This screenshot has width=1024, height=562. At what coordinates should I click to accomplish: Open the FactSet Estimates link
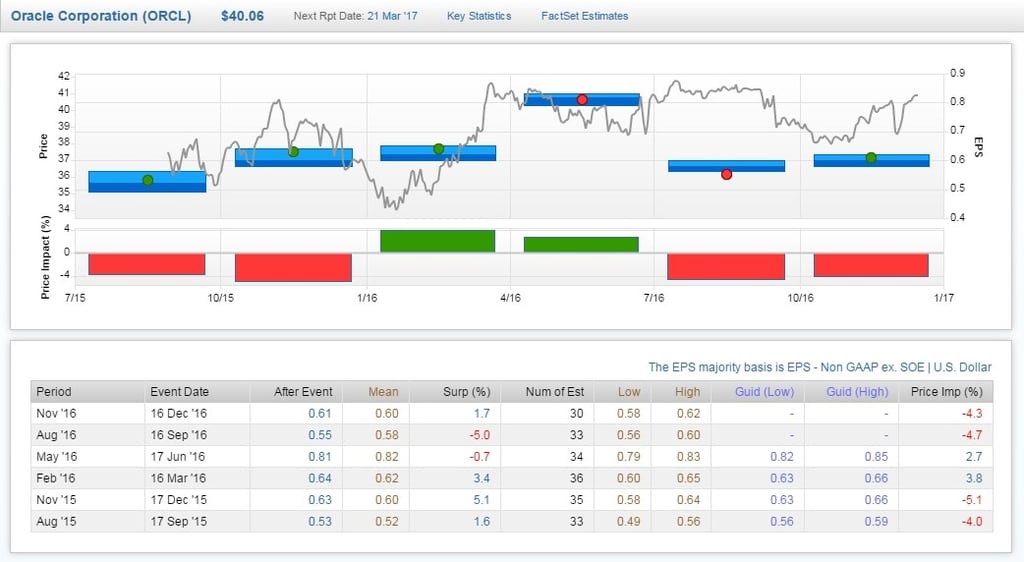pyautogui.click(x=584, y=16)
